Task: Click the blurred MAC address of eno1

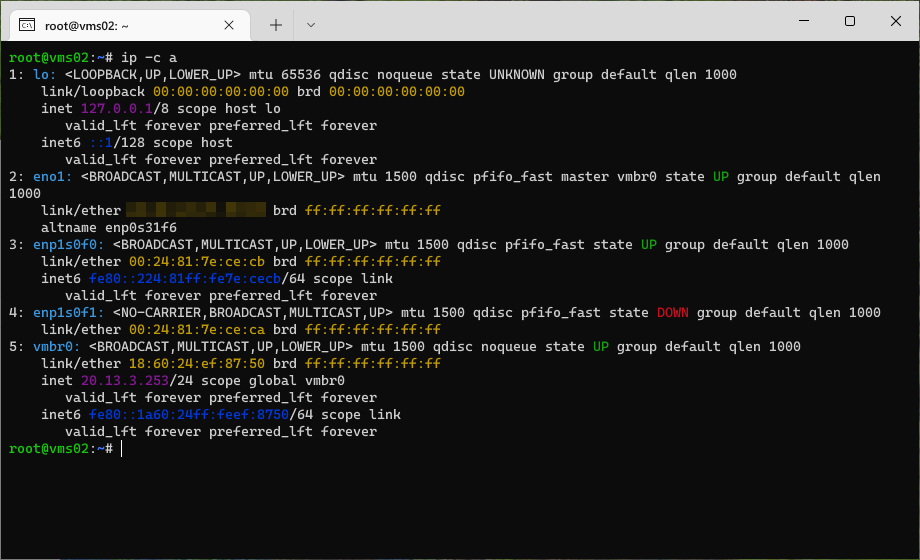Action: 196,211
